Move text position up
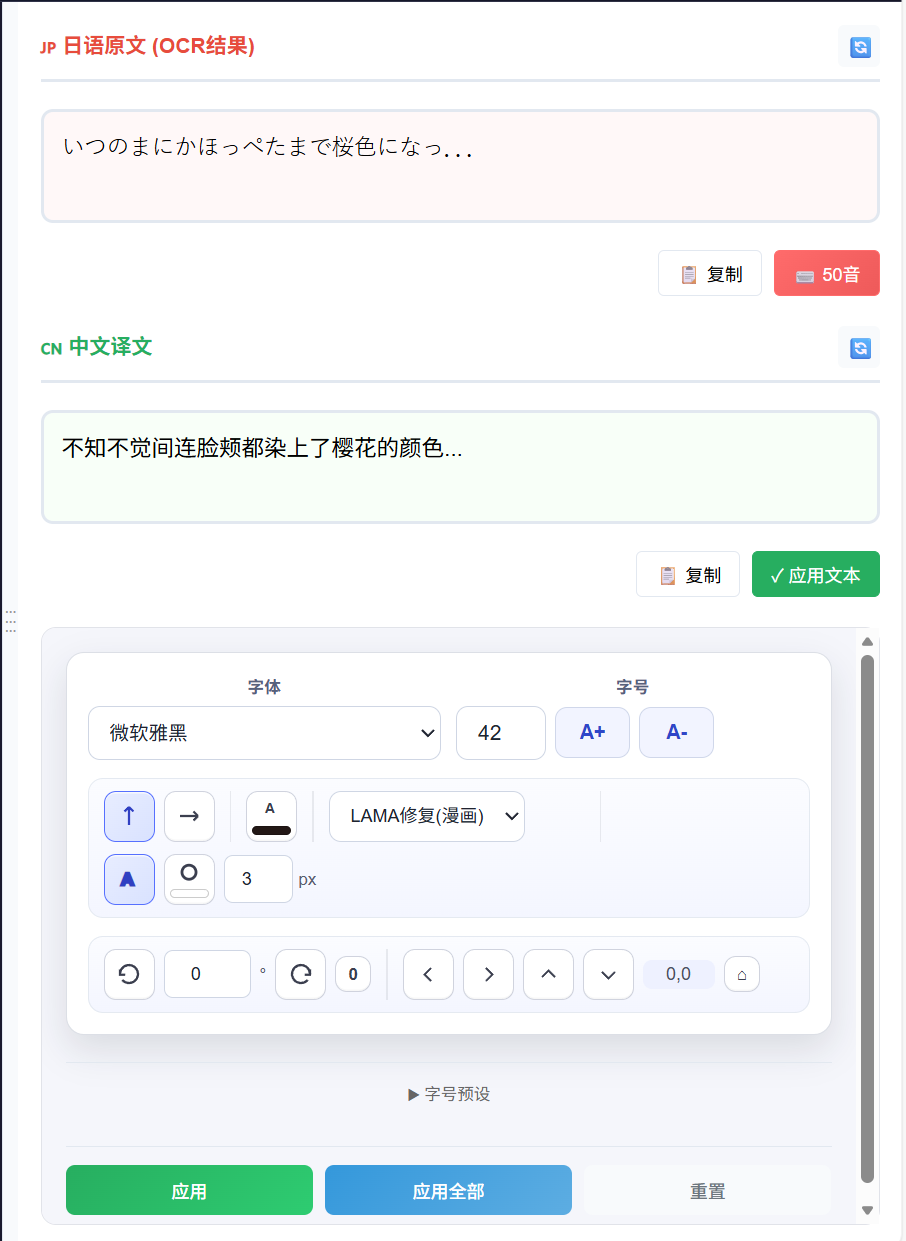This screenshot has width=906, height=1241. 548,974
